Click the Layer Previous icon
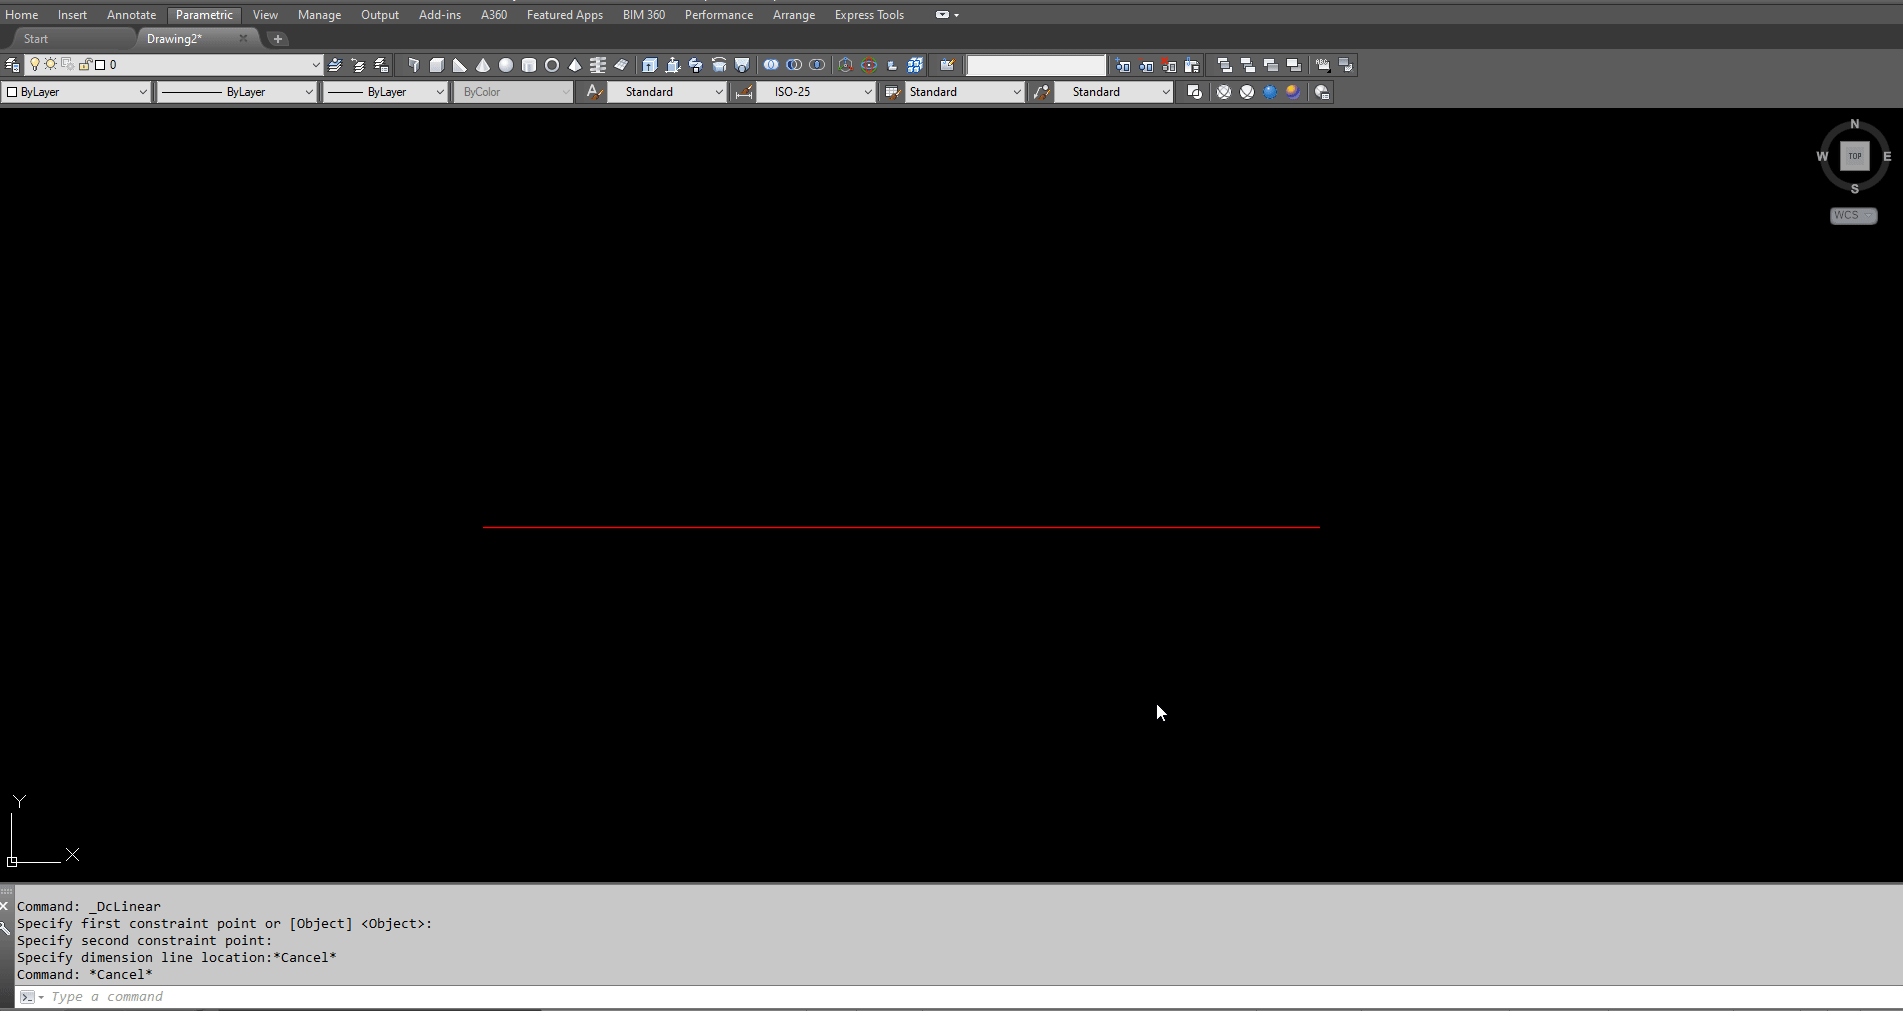1903x1011 pixels. pyautogui.click(x=358, y=65)
